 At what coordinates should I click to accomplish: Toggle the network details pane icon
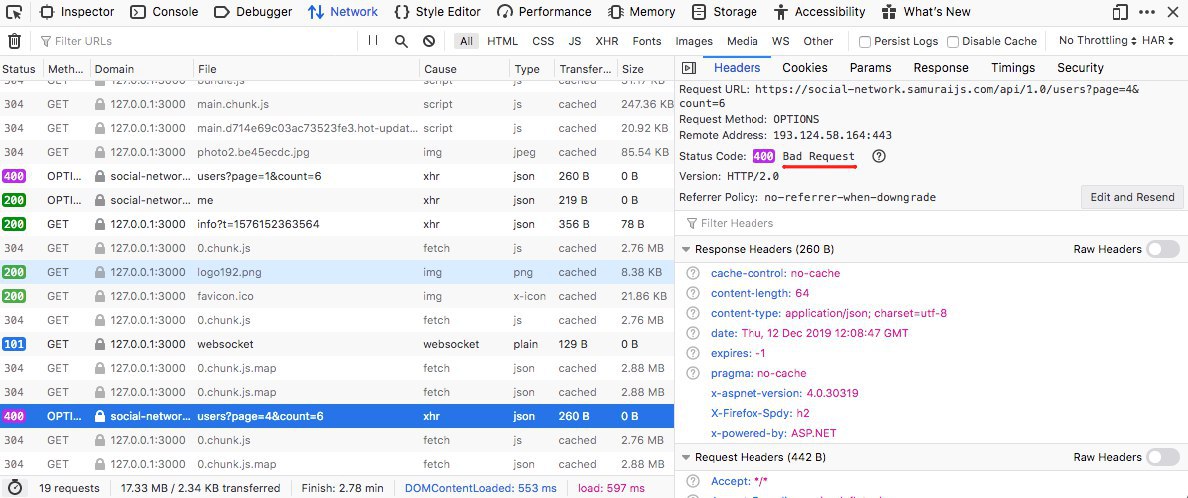coord(688,68)
